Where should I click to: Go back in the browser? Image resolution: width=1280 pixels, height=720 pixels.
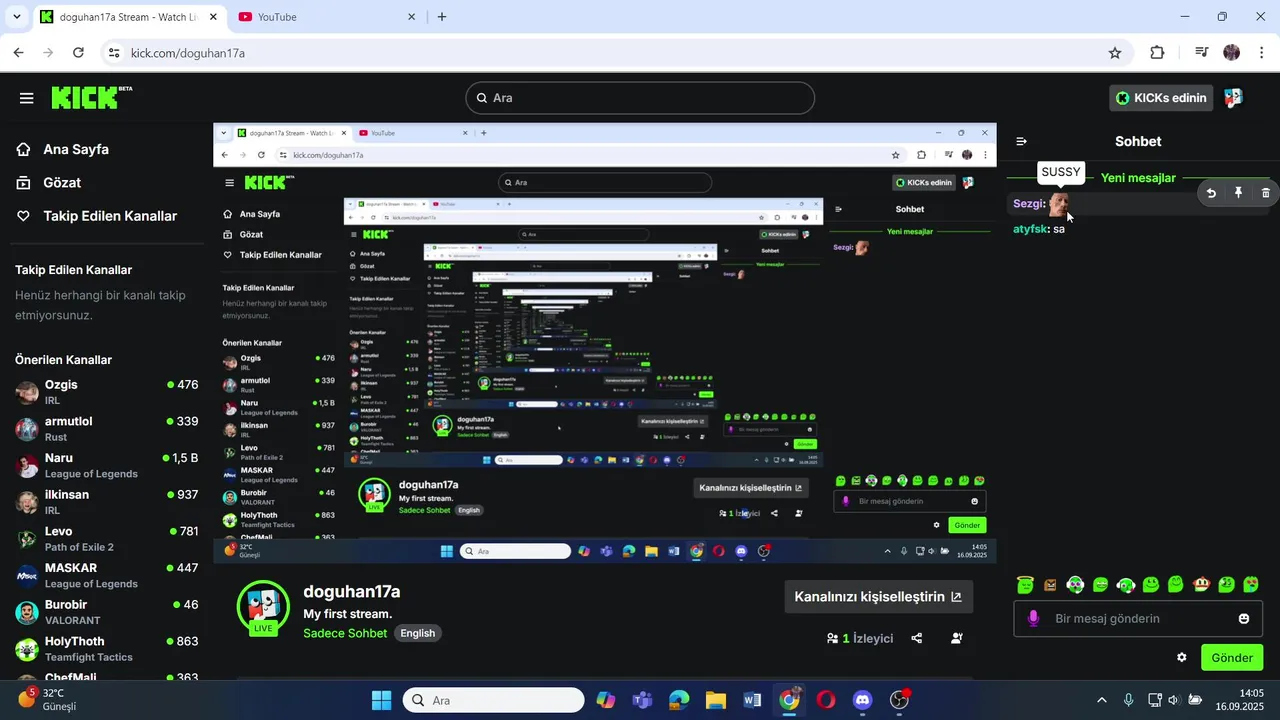19,53
